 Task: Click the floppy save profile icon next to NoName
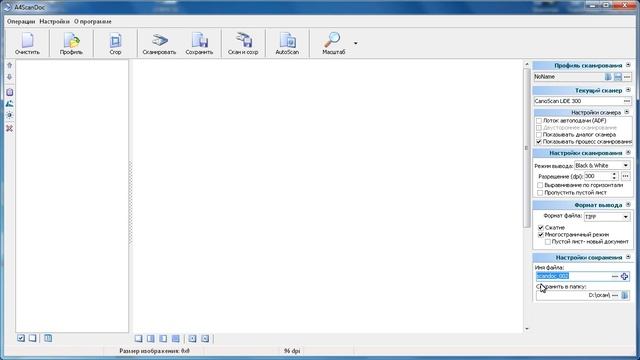pos(618,77)
